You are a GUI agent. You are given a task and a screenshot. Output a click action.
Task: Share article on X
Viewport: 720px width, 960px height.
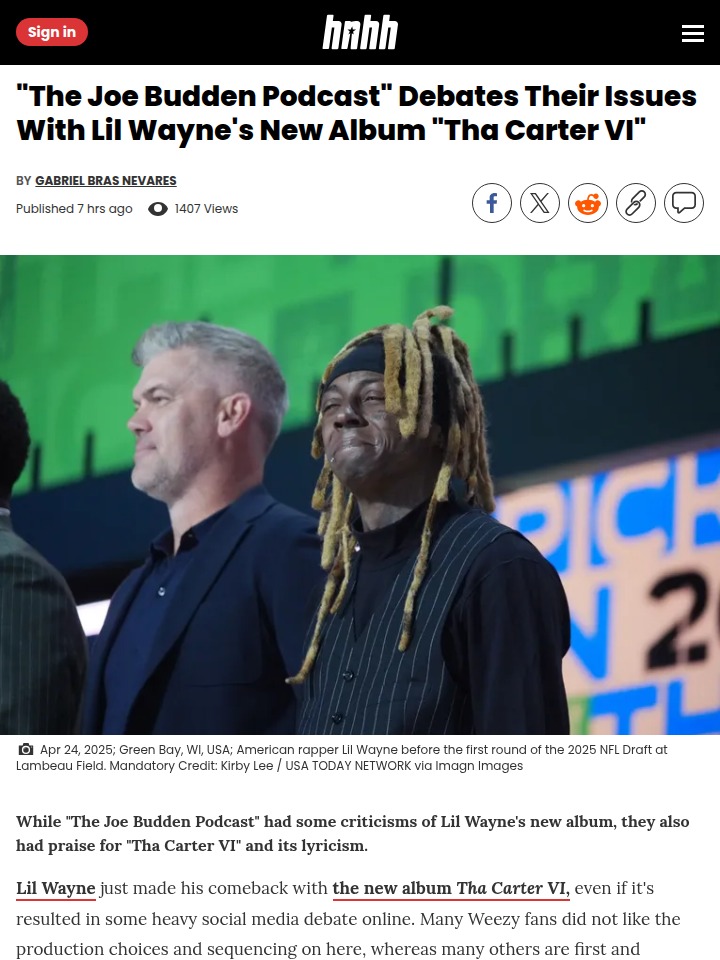[x=540, y=203]
